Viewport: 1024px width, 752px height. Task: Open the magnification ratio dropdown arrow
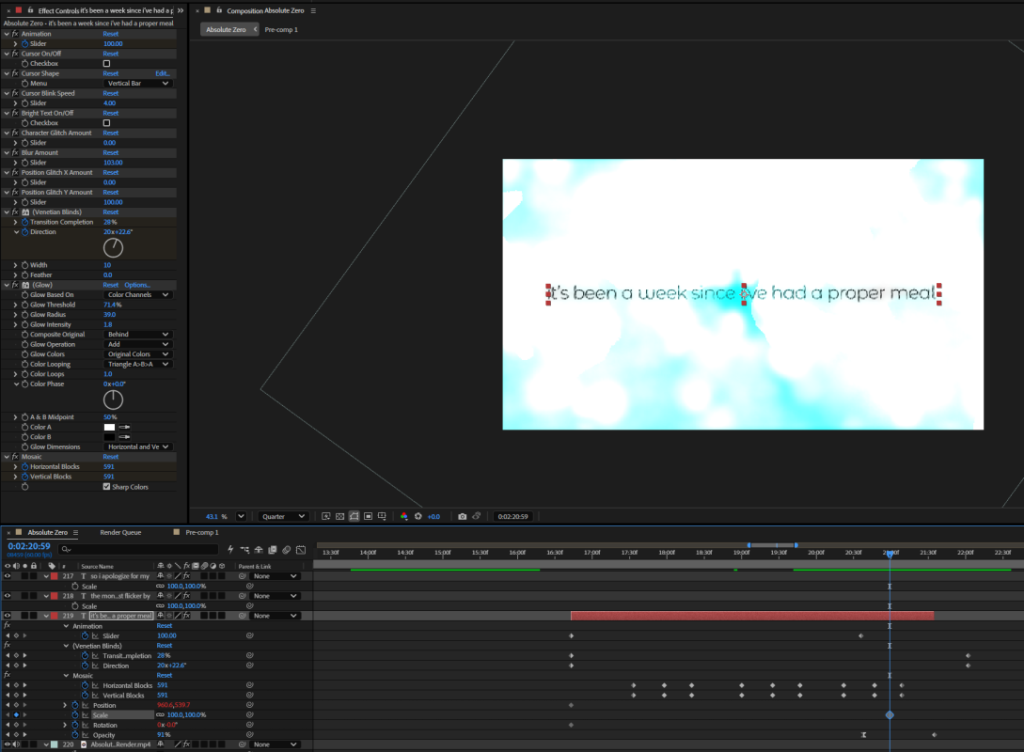(241, 516)
